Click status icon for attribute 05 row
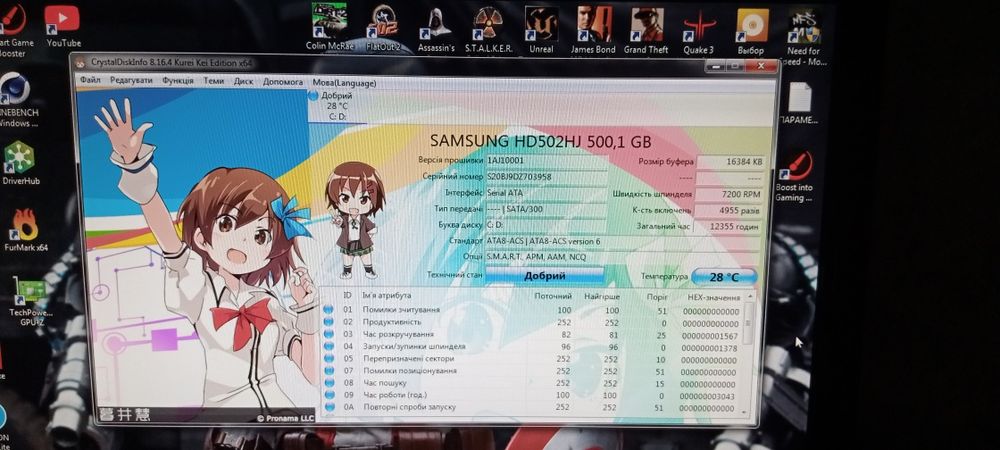1000x450 pixels. [x=328, y=358]
